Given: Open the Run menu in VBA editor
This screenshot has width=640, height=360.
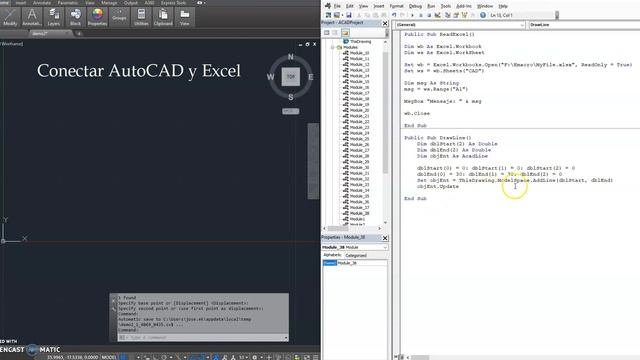Looking at the screenshot, I should coord(431,6).
